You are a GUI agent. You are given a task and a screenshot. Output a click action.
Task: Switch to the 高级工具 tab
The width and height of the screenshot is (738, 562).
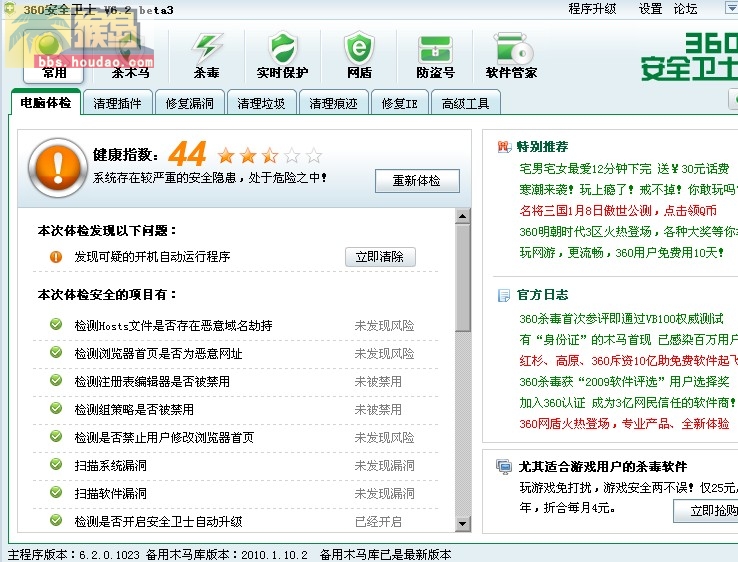pos(465,103)
